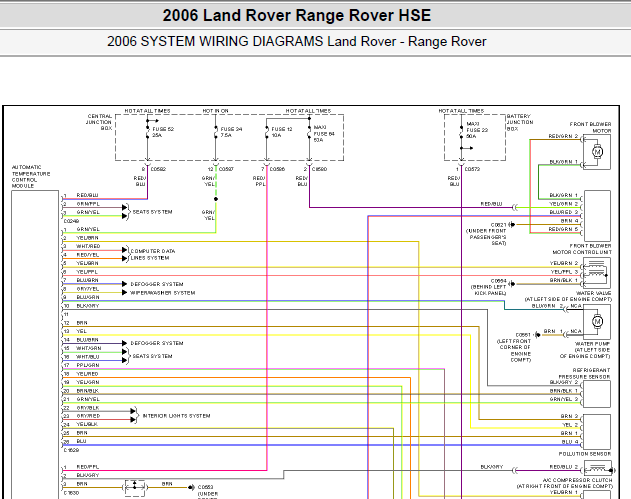Image resolution: width=631 pixels, height=499 pixels.
Task: Click the 'WATER VALVE' label
Action: (594, 293)
